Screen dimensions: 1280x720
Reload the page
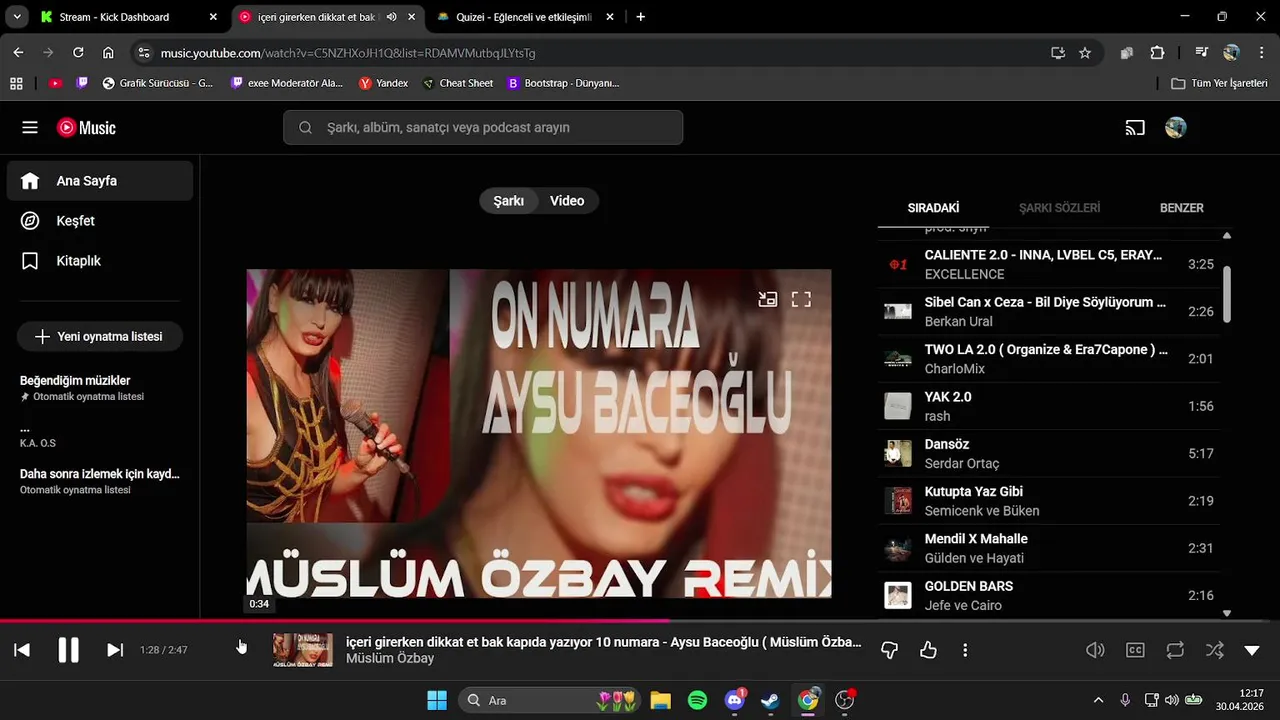pyautogui.click(x=78, y=53)
